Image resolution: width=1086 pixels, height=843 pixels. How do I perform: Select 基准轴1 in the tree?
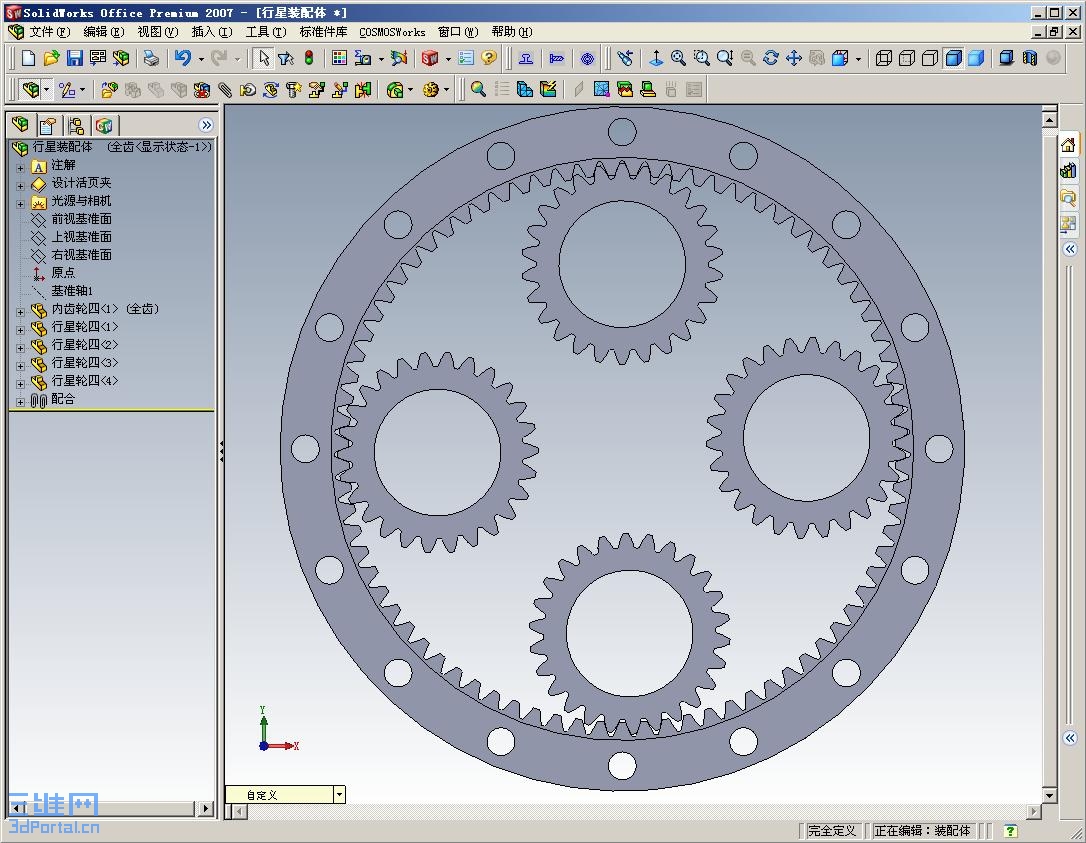tap(71, 291)
